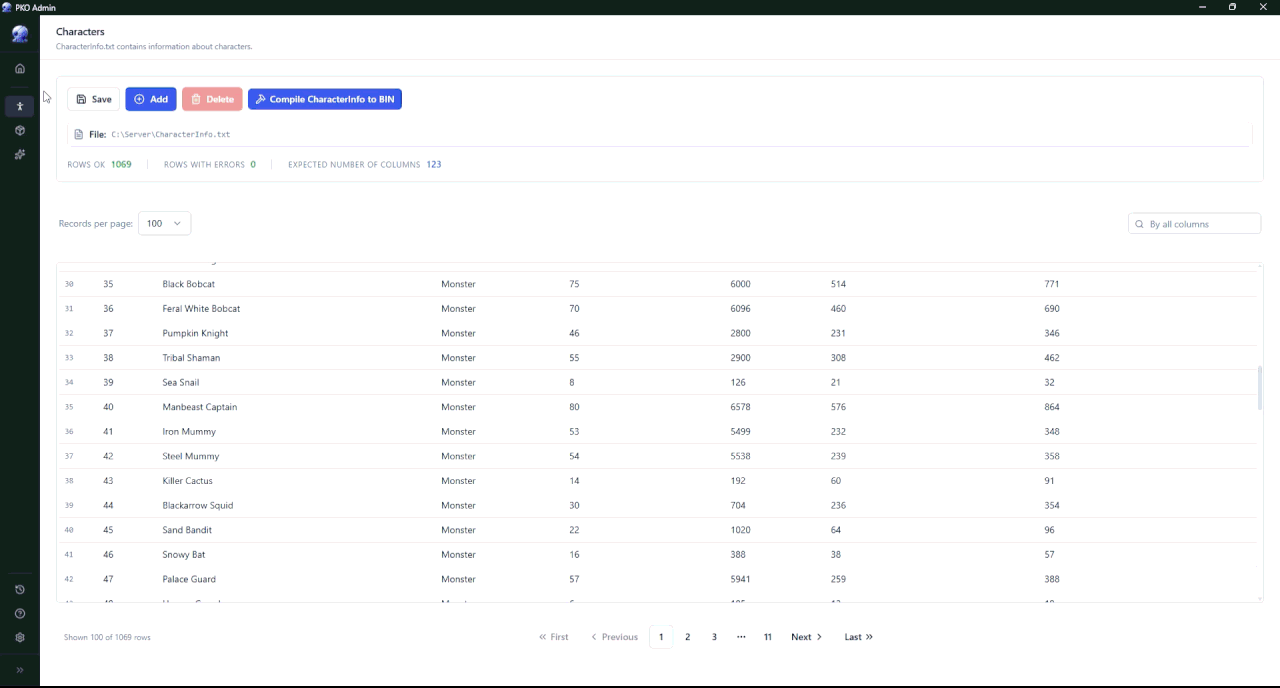Click the Shown 100 of 1069 rows label
The height and width of the screenshot is (688, 1280).
[107, 637]
